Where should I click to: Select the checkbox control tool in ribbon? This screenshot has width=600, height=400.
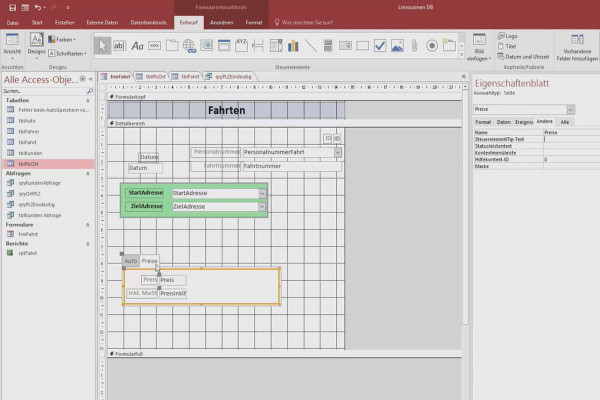click(x=380, y=46)
